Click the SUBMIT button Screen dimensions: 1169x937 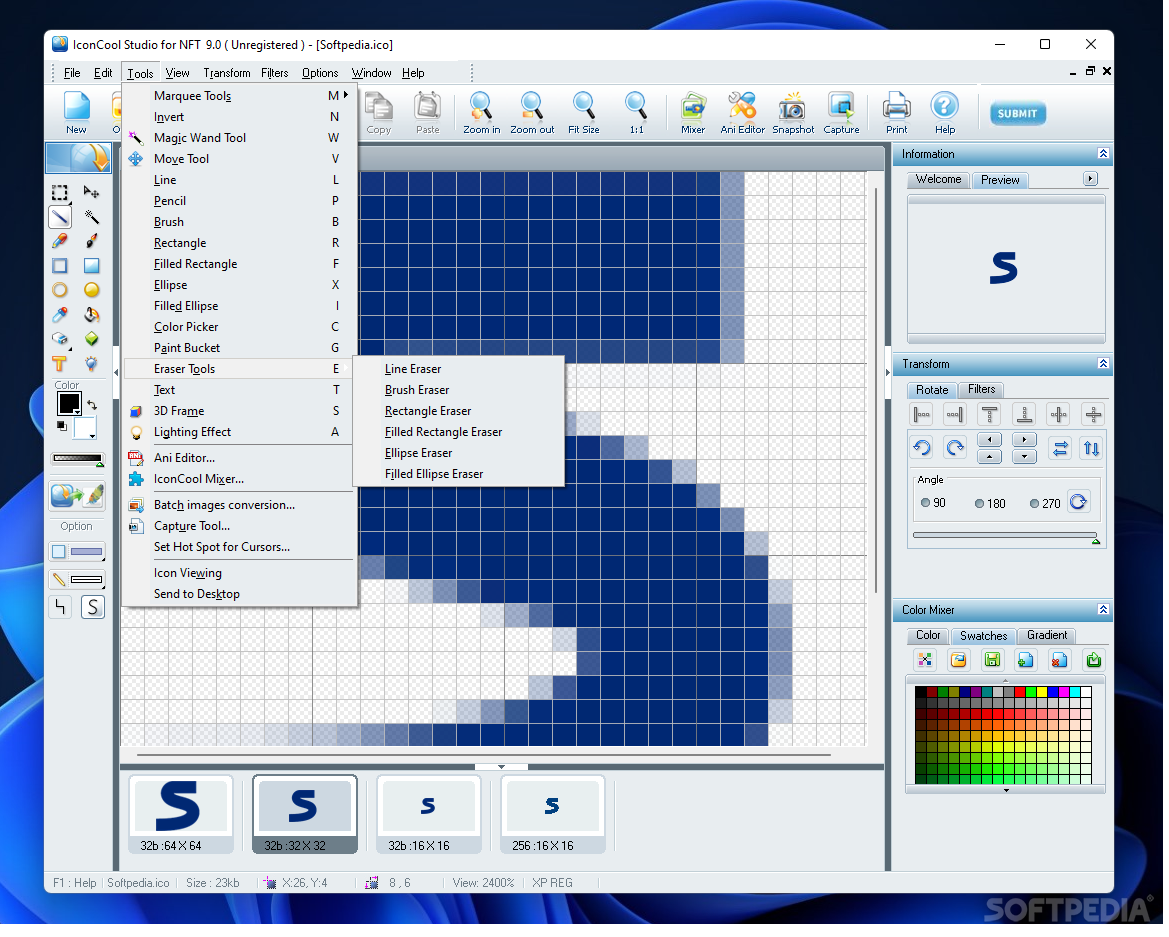(1018, 113)
